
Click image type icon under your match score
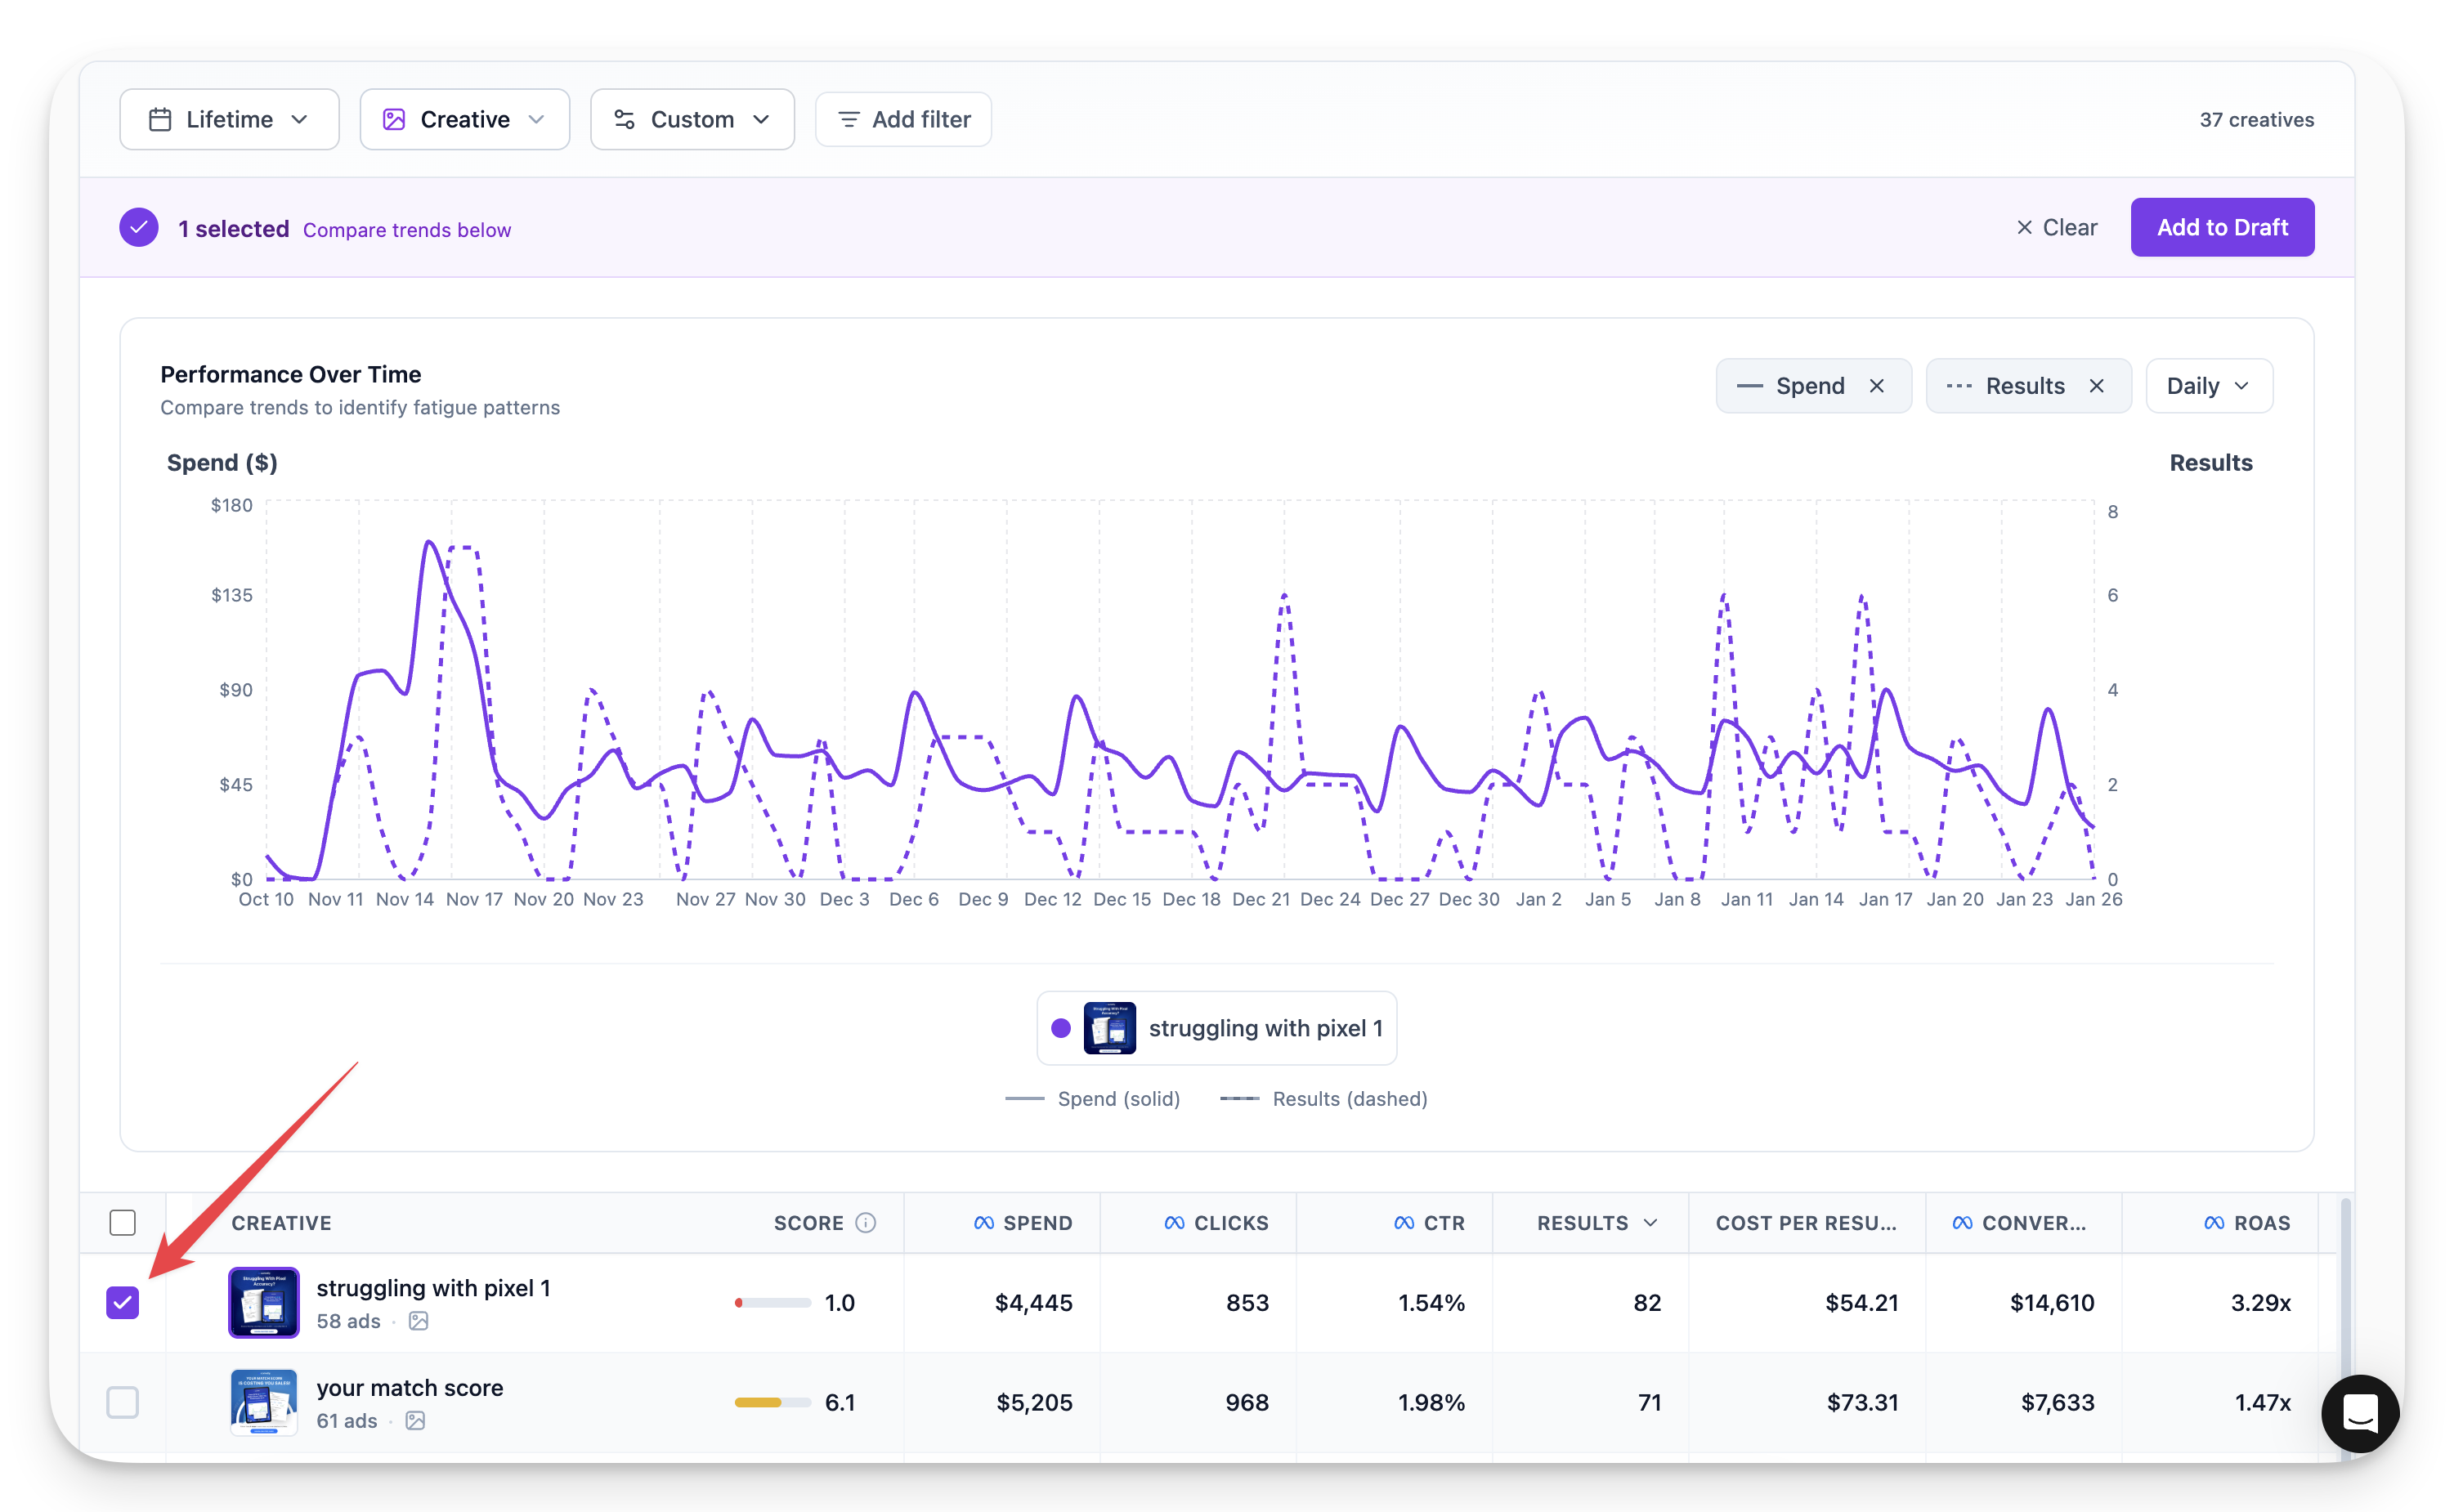[416, 1420]
